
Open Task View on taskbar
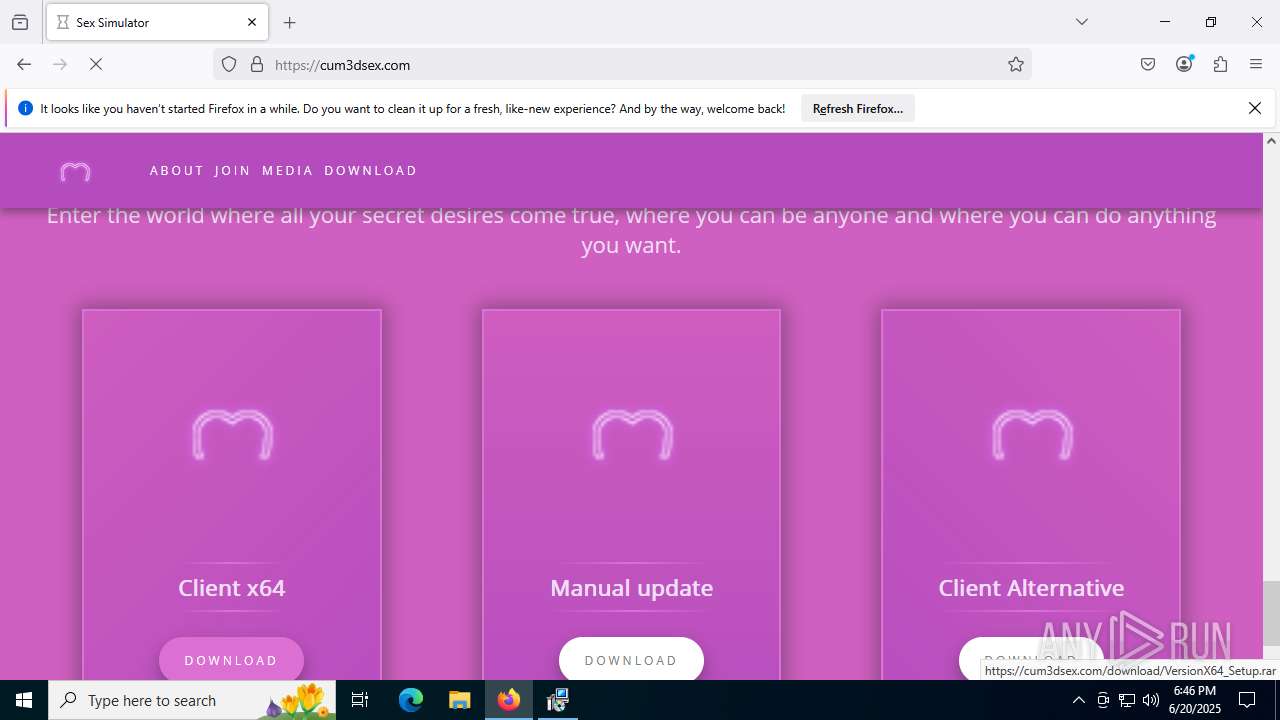[x=360, y=700]
